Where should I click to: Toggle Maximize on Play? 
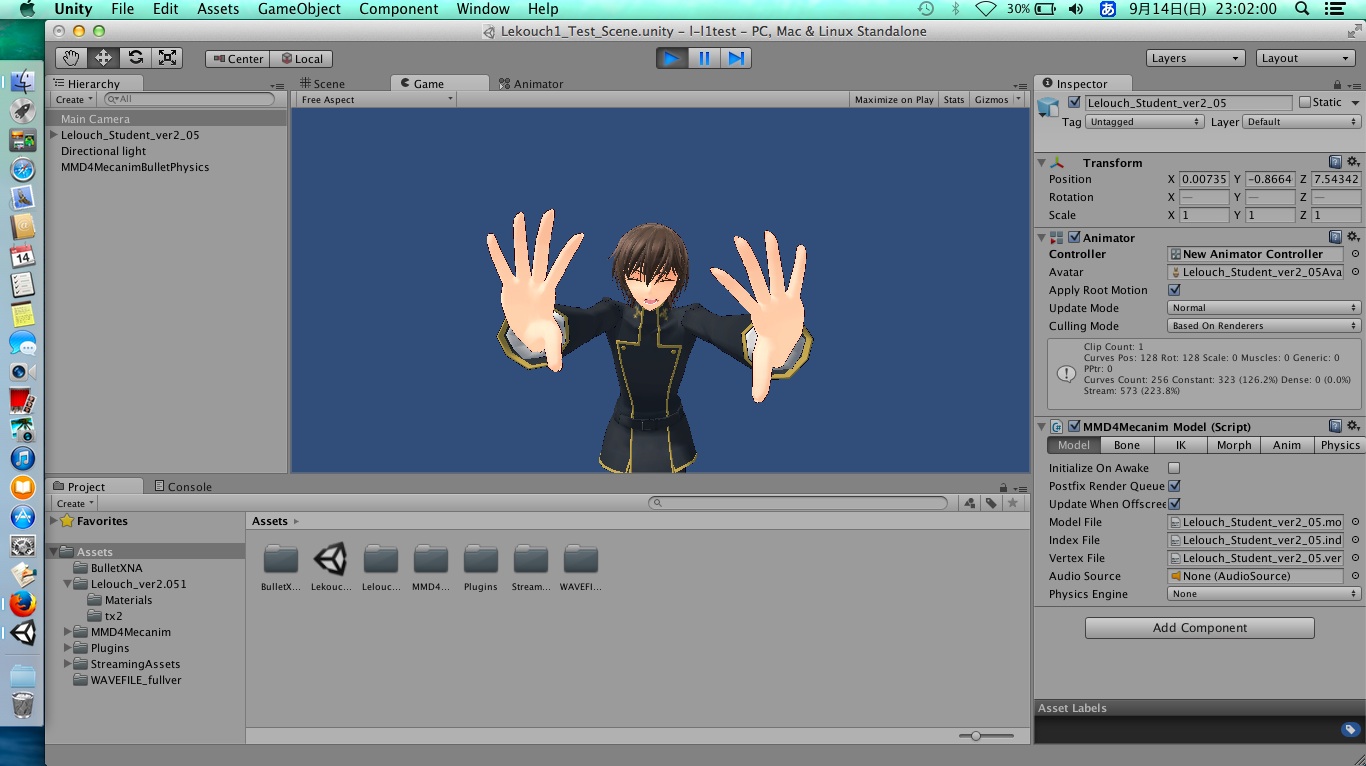(894, 99)
